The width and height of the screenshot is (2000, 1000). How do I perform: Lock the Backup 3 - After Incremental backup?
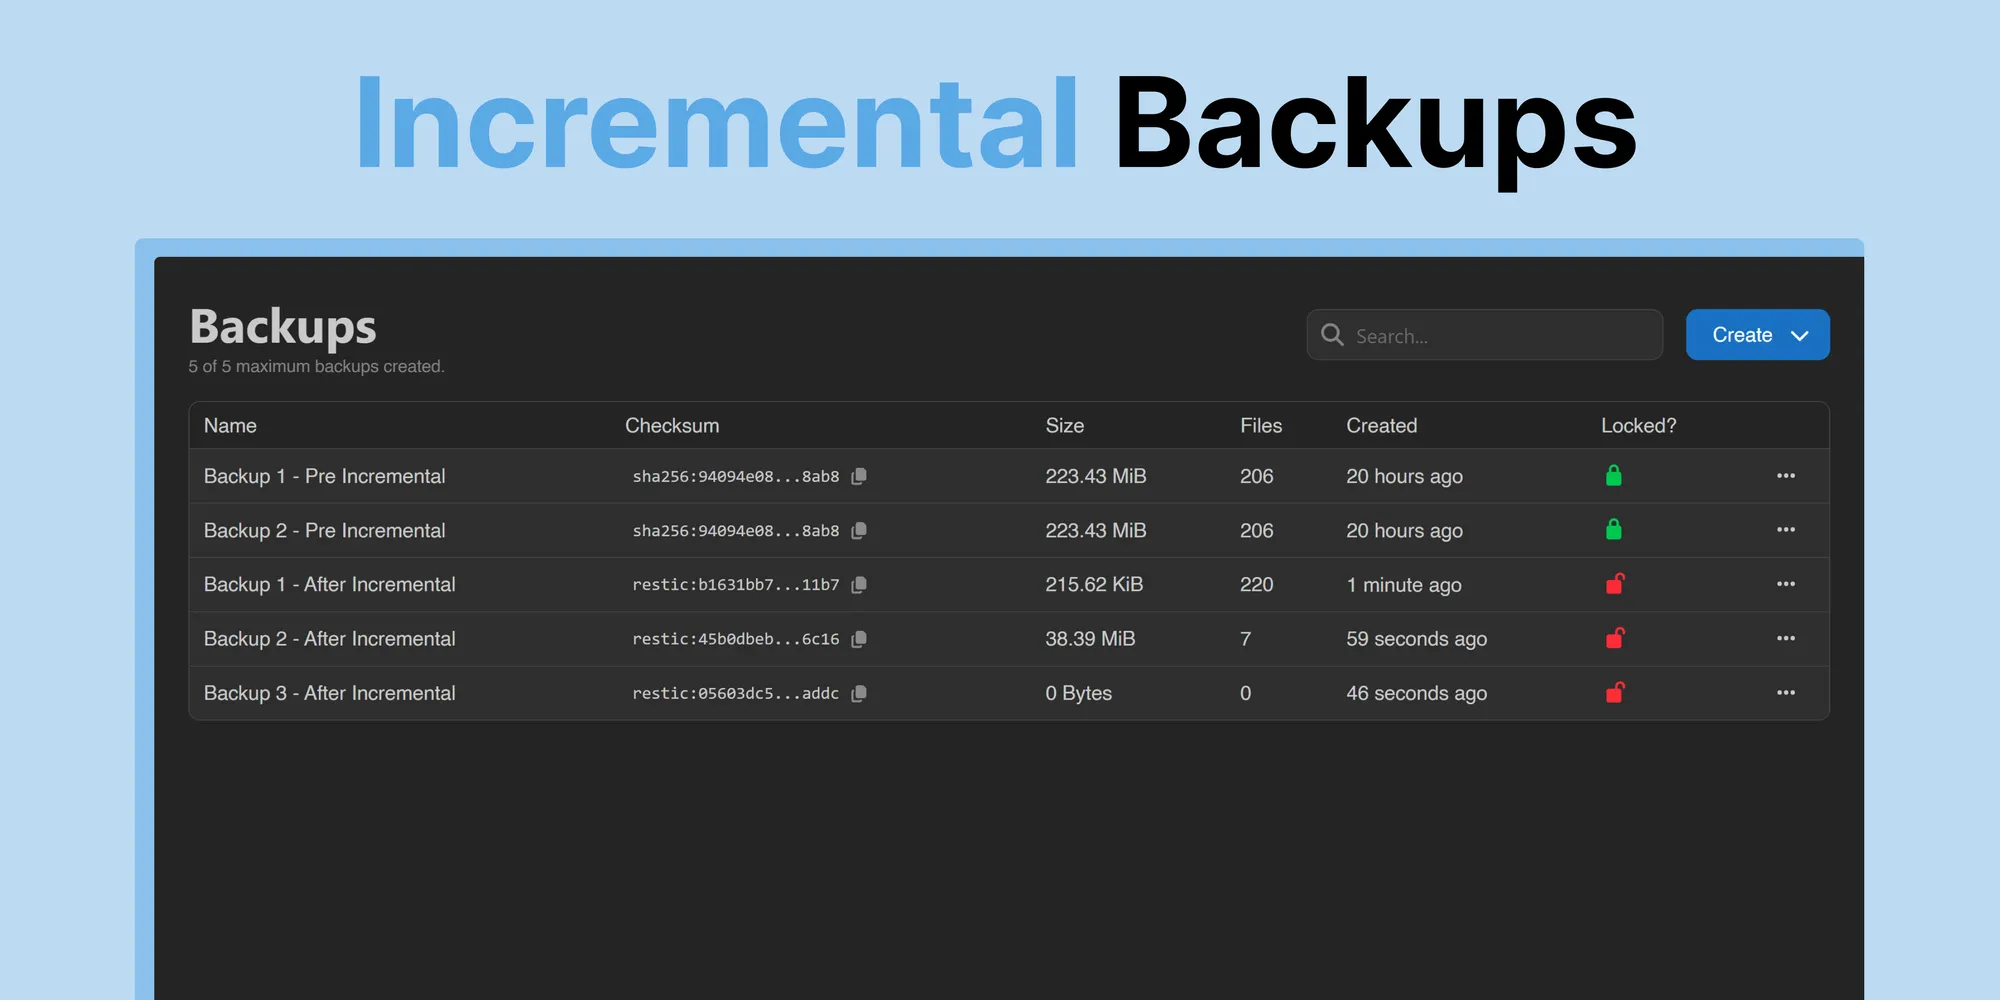(x=1615, y=692)
